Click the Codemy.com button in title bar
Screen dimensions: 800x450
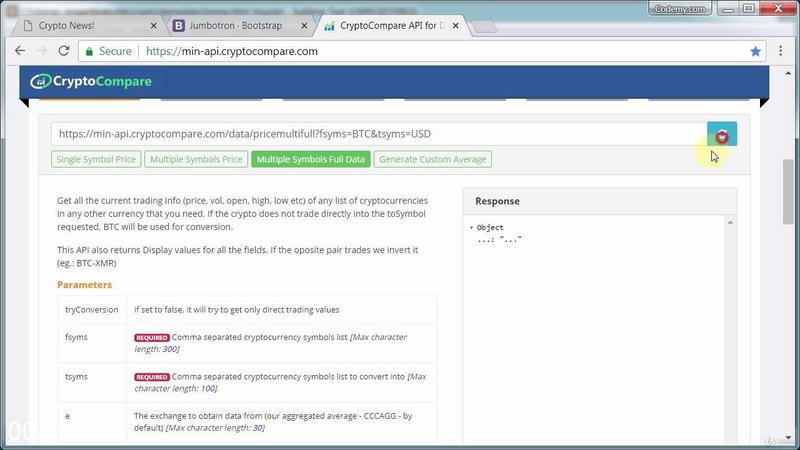click(x=680, y=9)
